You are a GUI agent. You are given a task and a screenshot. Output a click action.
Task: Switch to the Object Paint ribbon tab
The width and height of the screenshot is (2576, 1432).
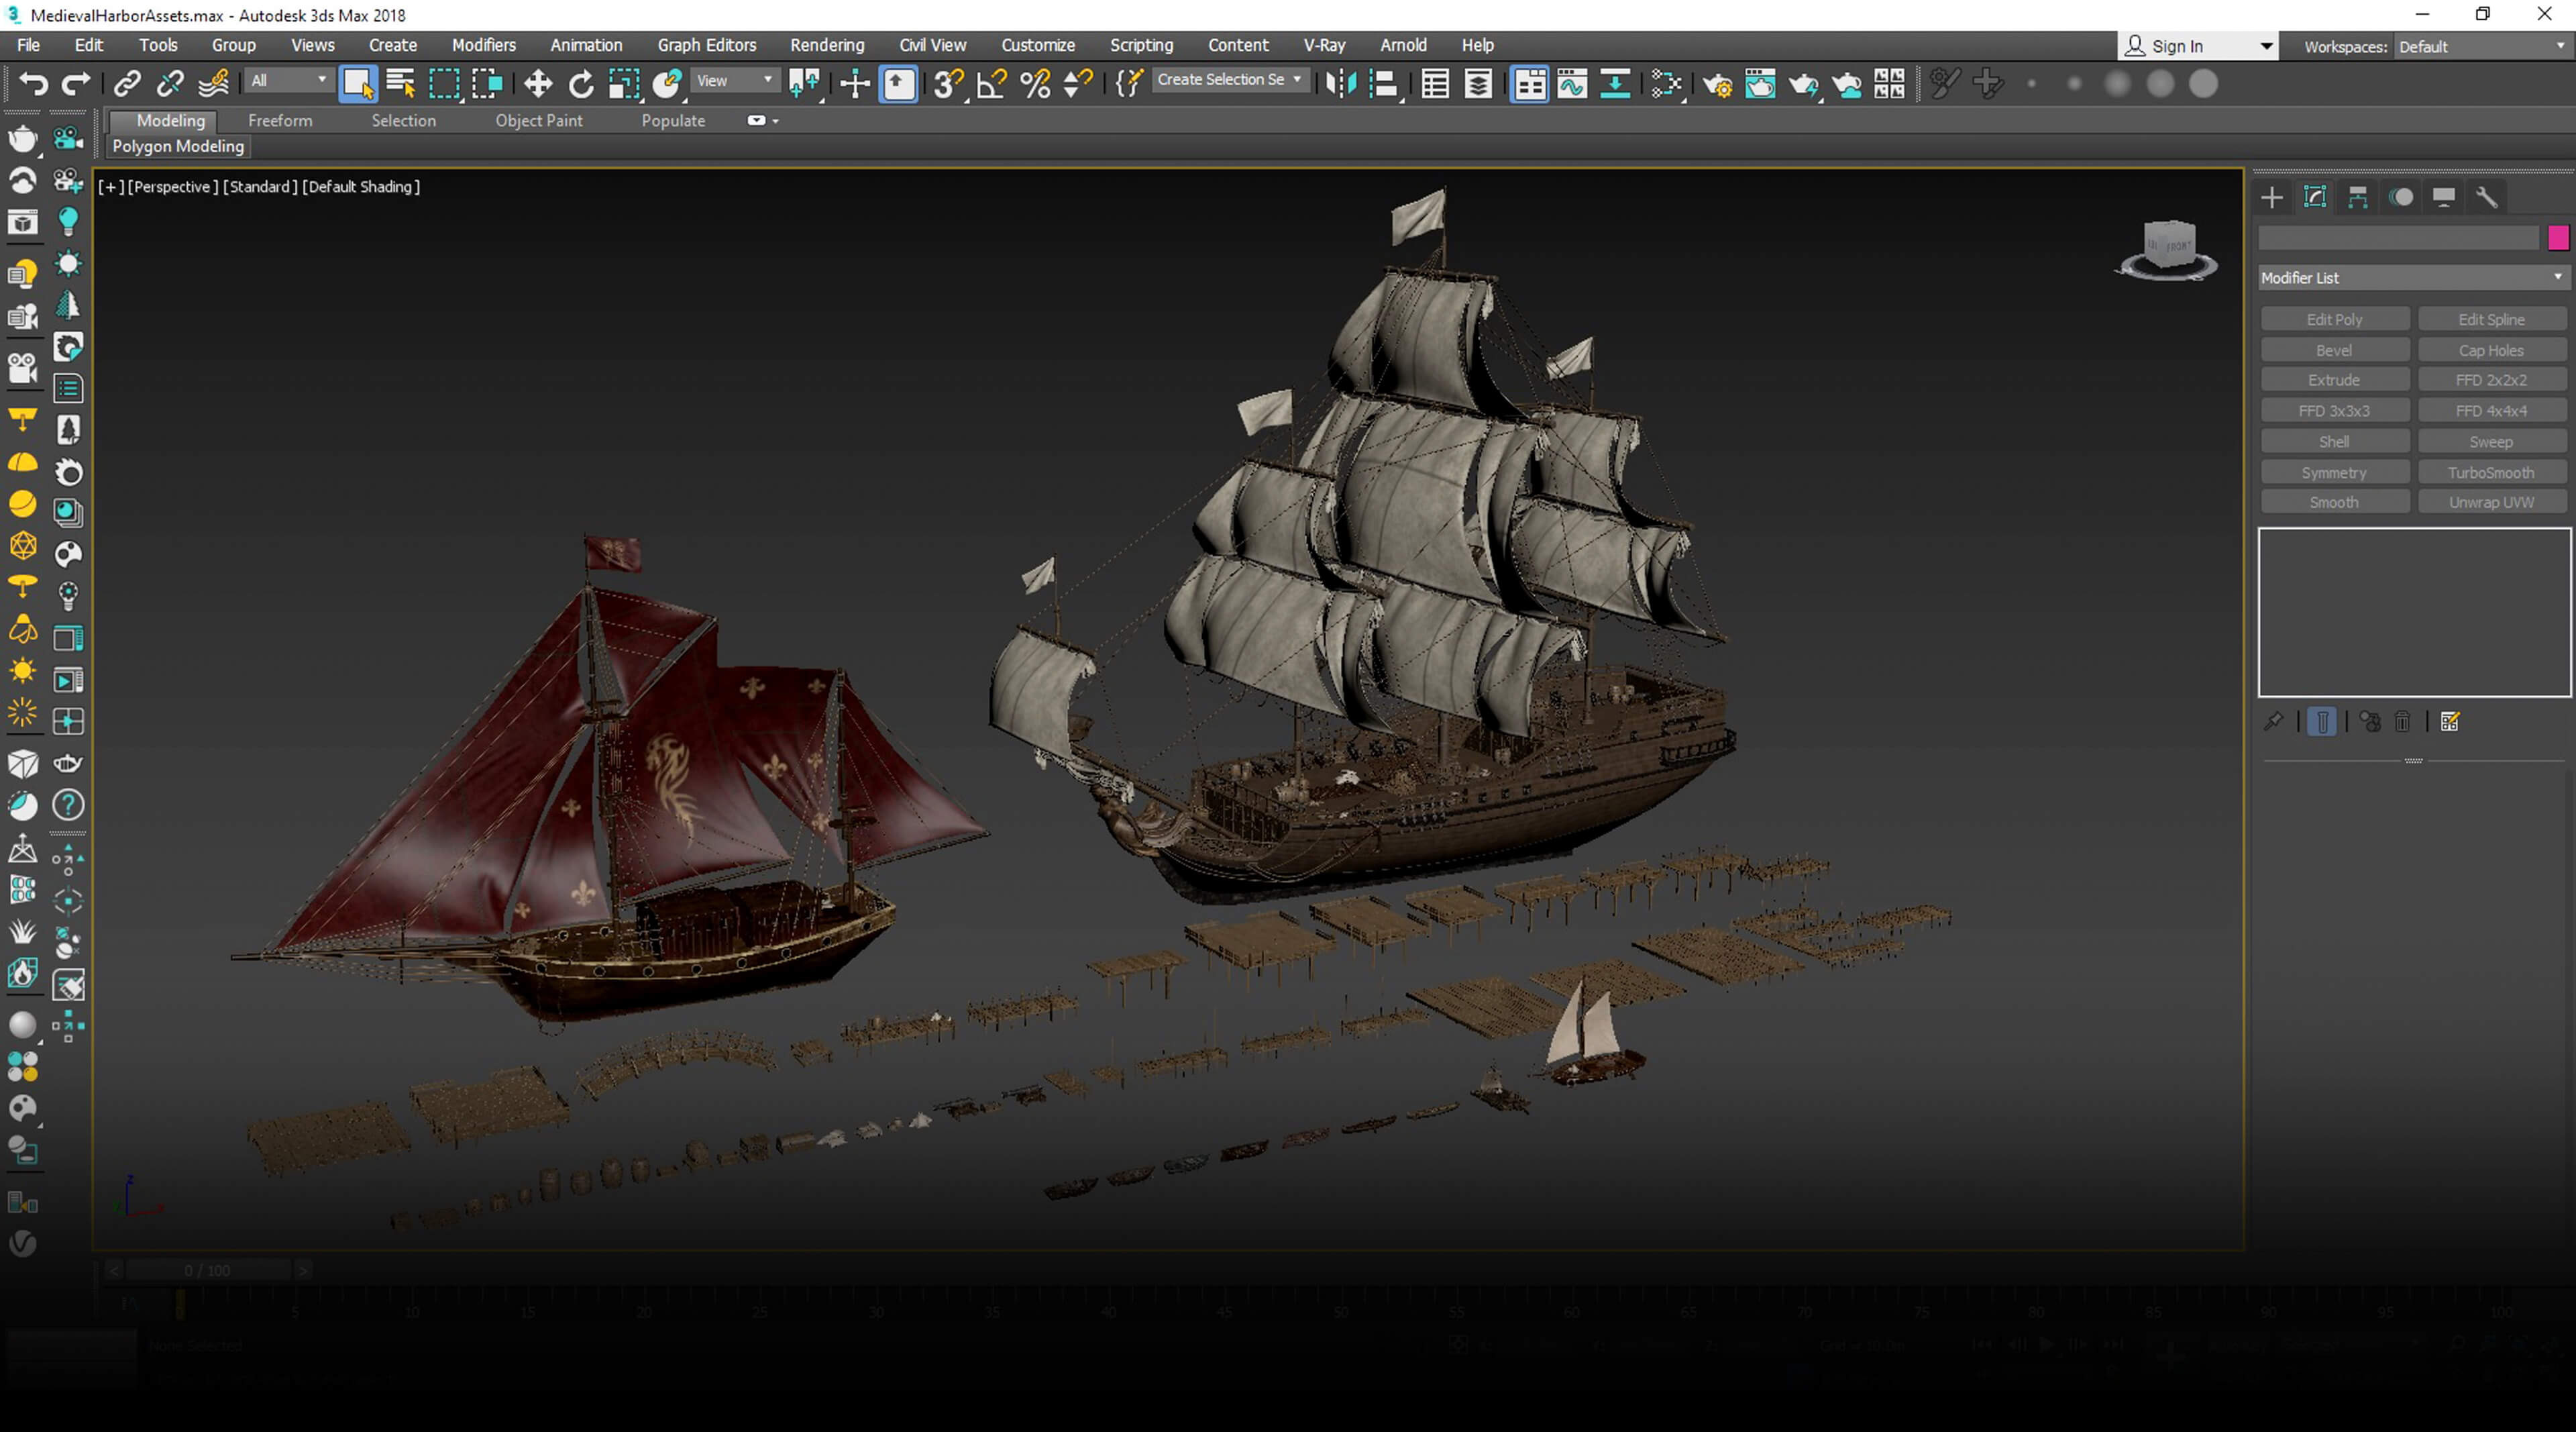click(538, 120)
